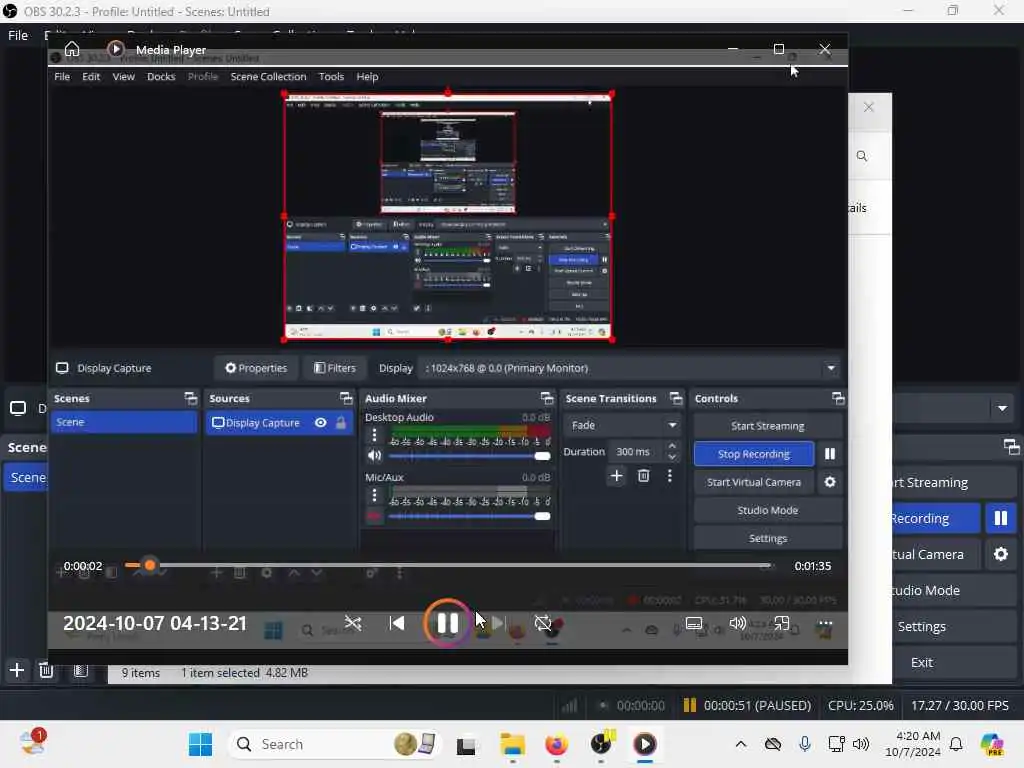Open Help menu in the recorded OBS video
Image resolution: width=1024 pixels, height=768 pixels.
(x=367, y=76)
